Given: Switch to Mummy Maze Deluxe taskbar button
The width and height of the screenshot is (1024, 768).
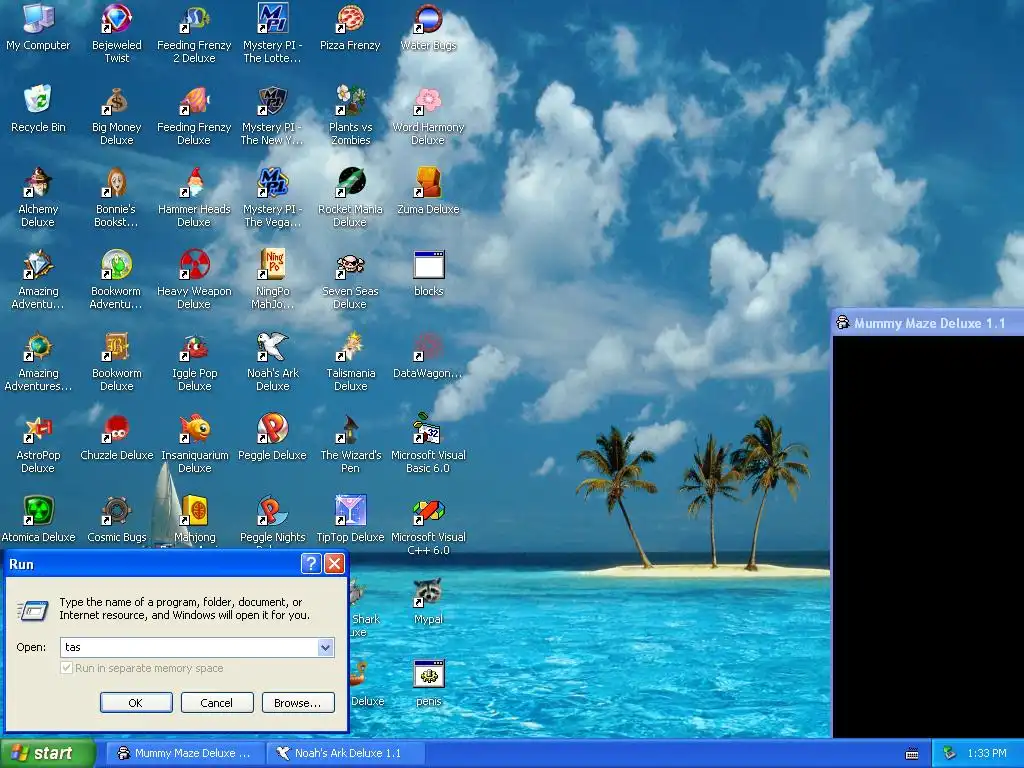Looking at the screenshot, I should pos(185,753).
